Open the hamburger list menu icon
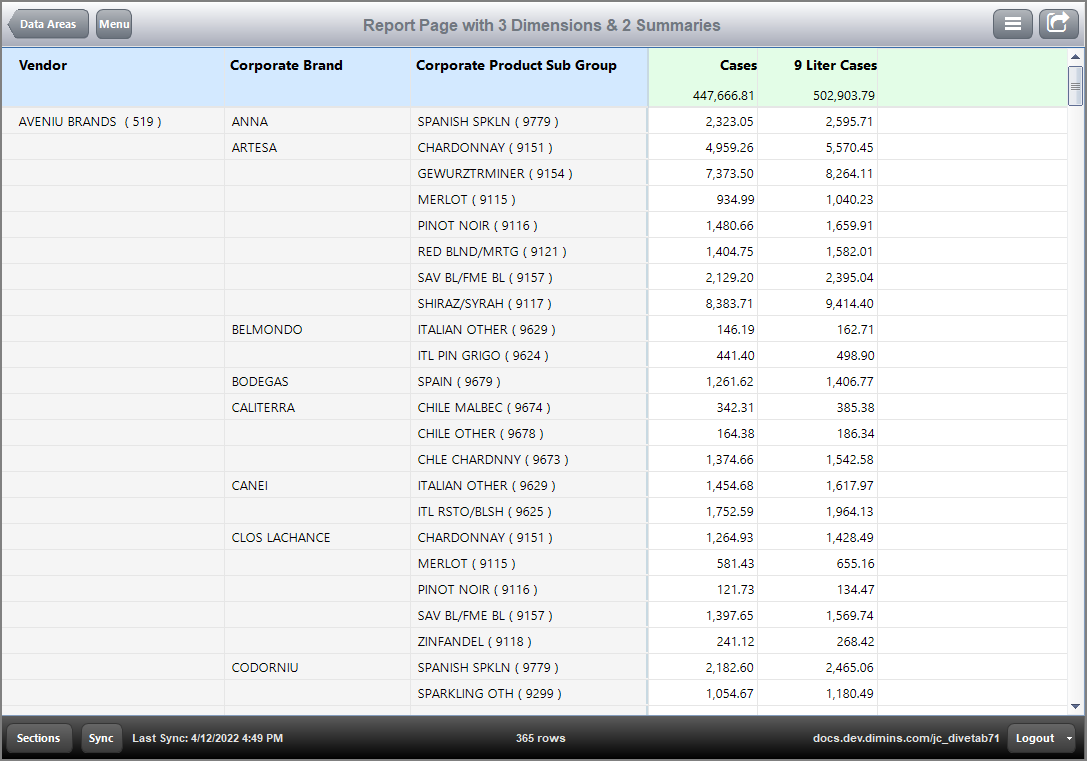Image resolution: width=1087 pixels, height=761 pixels. [1012, 24]
